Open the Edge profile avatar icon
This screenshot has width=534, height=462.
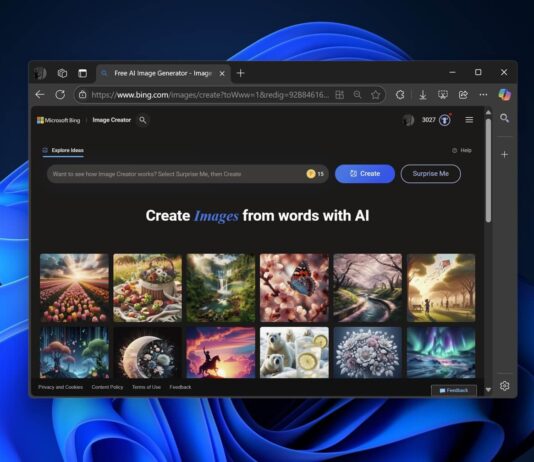(40, 73)
